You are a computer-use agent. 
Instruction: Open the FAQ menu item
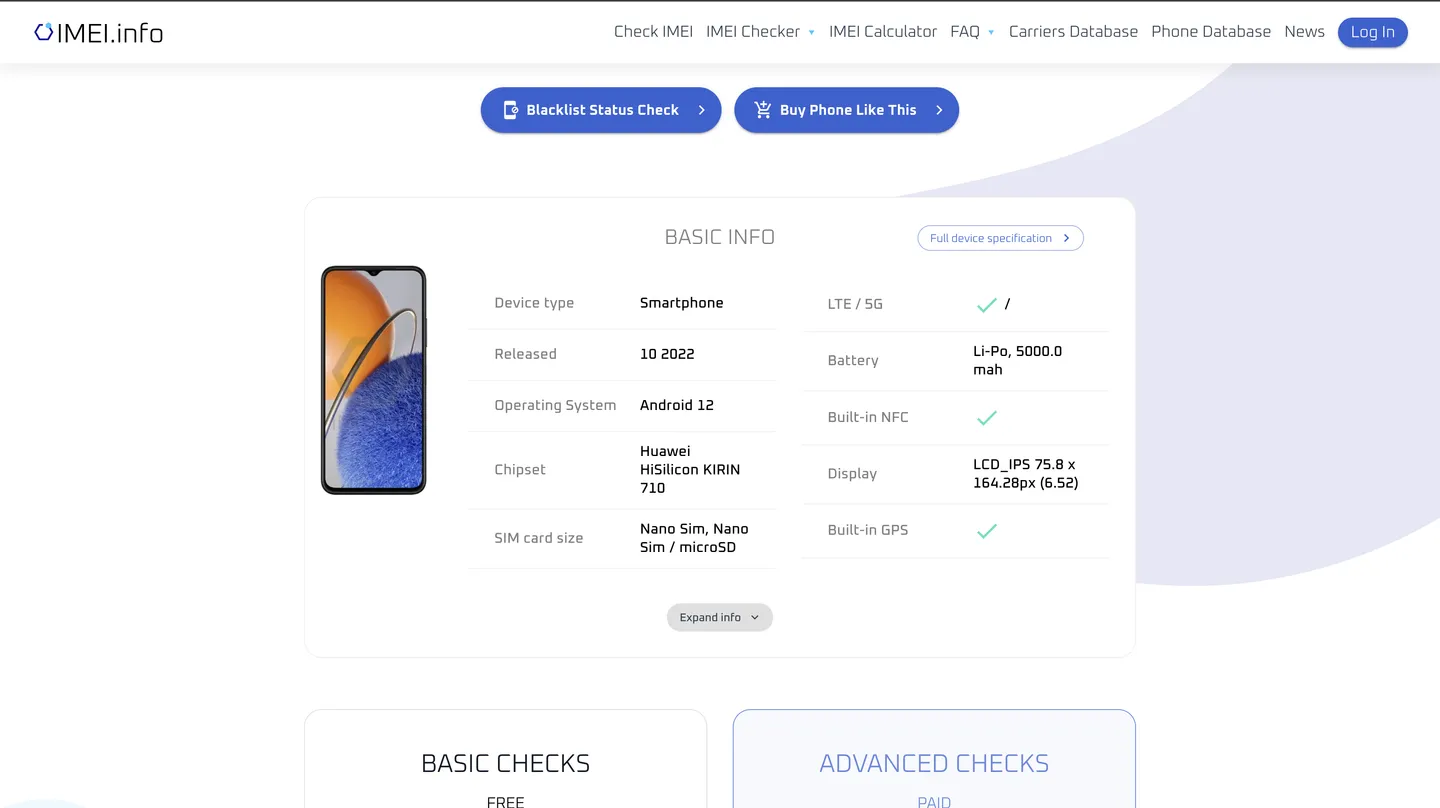965,32
